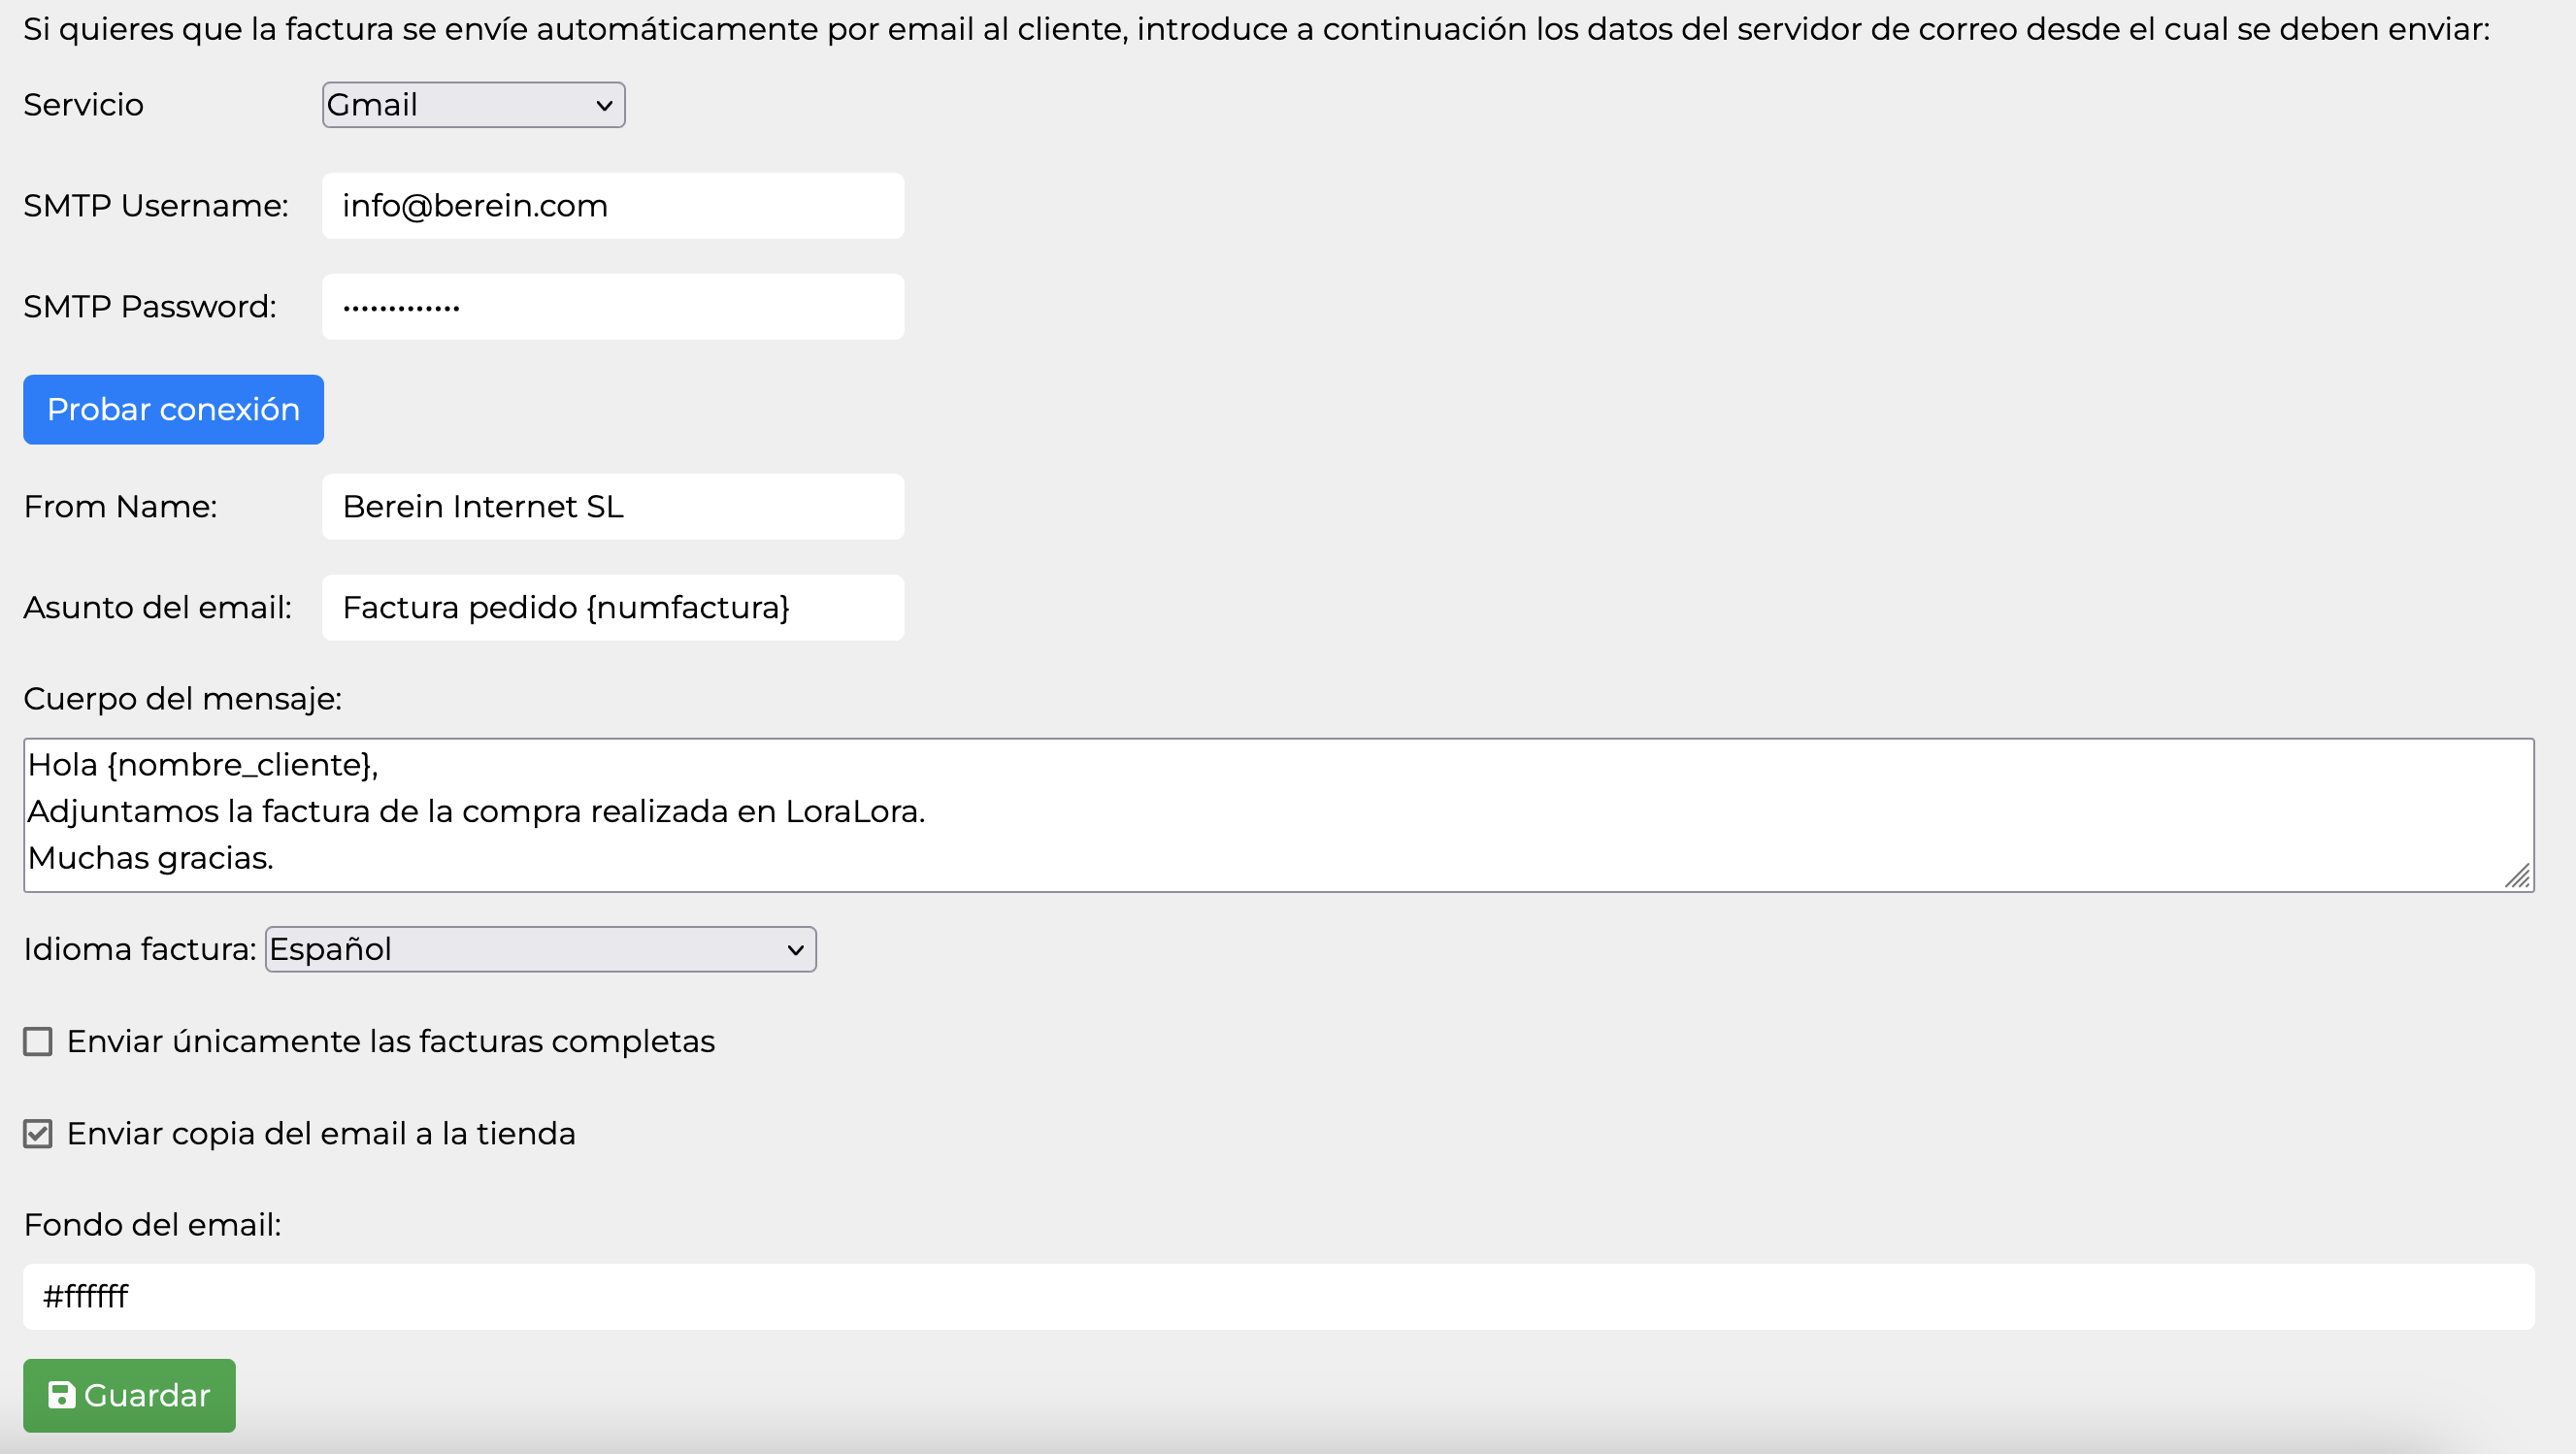
Task: Uncheck 'Enviar copia del email a la tienda'
Action: (x=38, y=1133)
